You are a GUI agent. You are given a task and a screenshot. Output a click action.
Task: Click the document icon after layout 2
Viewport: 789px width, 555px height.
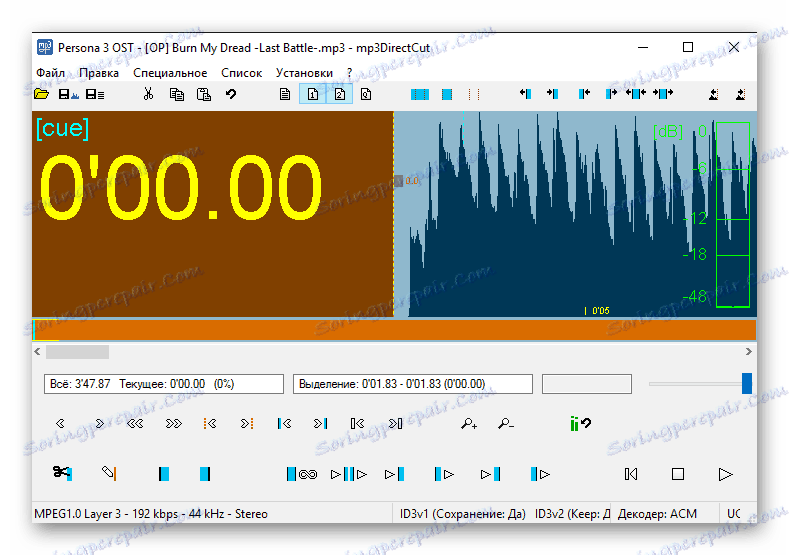click(x=366, y=94)
